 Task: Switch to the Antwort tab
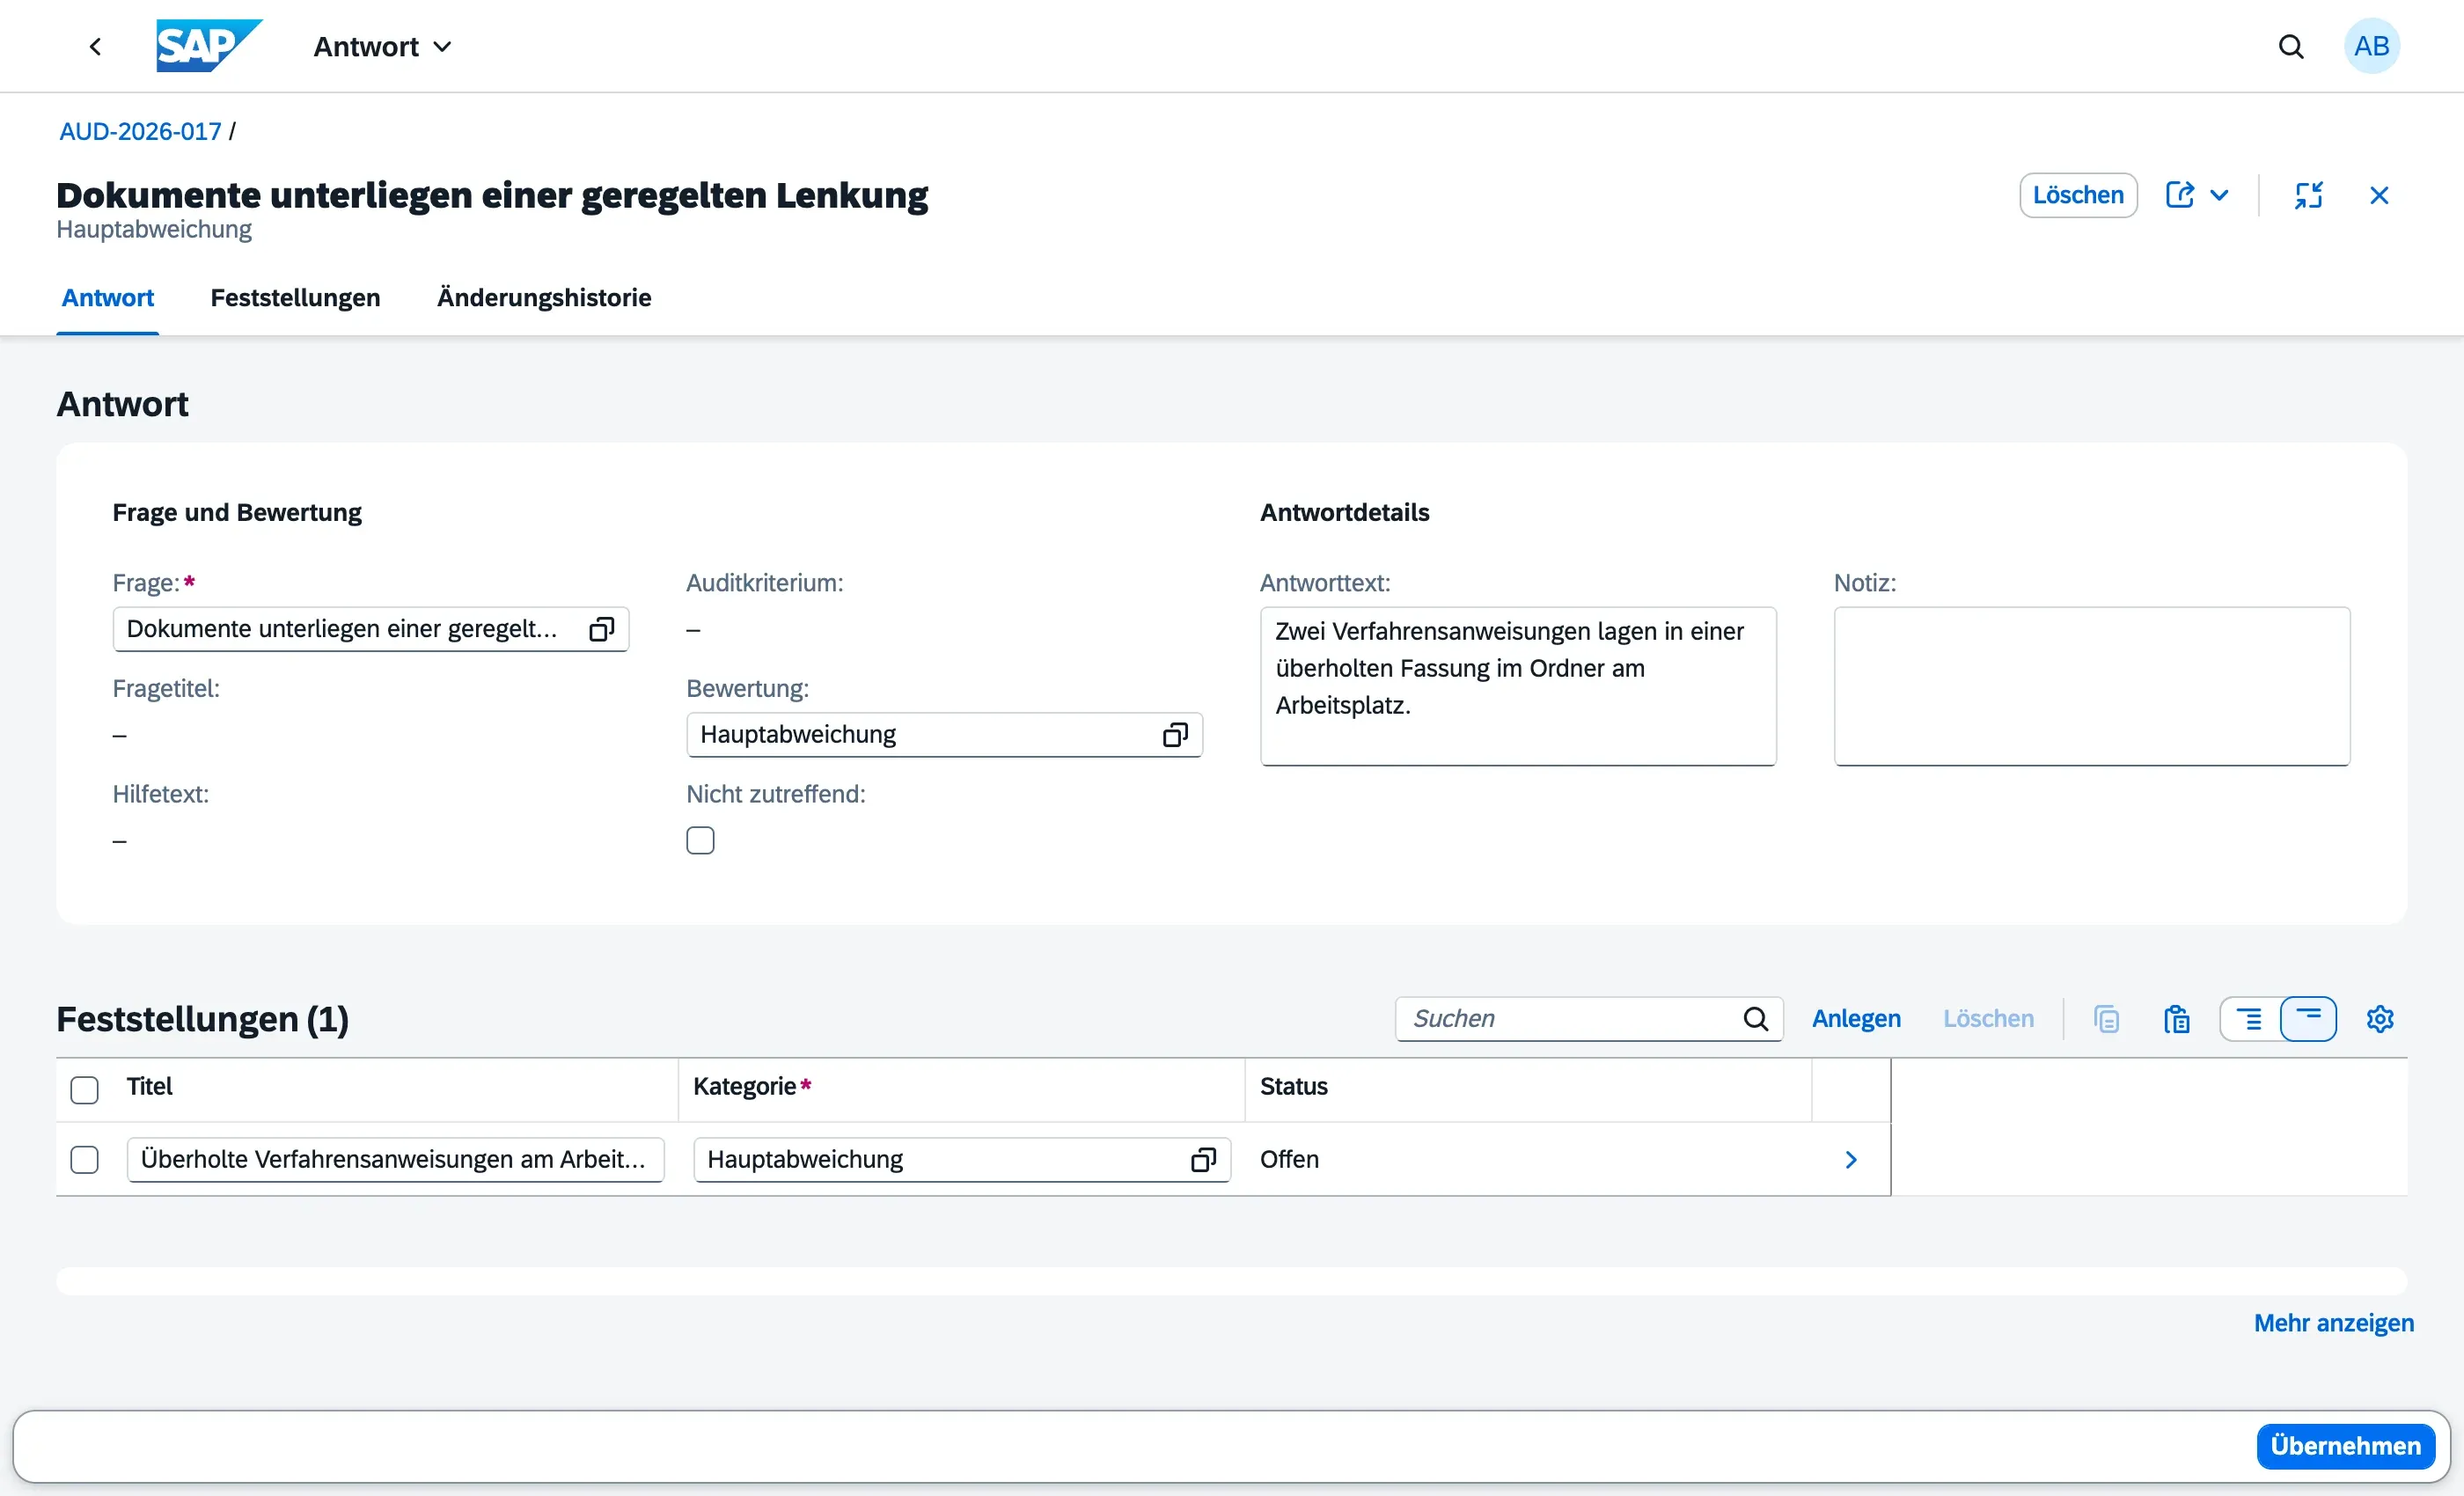click(108, 298)
